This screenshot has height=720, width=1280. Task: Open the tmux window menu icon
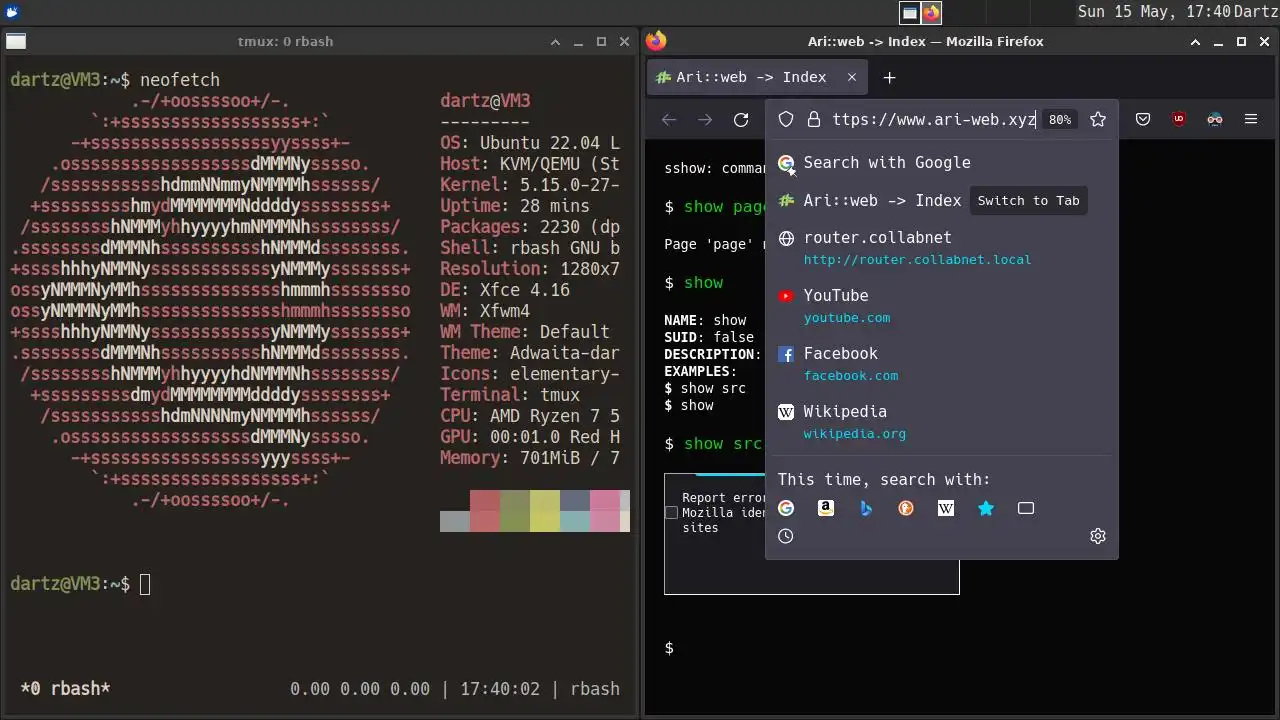[15, 41]
